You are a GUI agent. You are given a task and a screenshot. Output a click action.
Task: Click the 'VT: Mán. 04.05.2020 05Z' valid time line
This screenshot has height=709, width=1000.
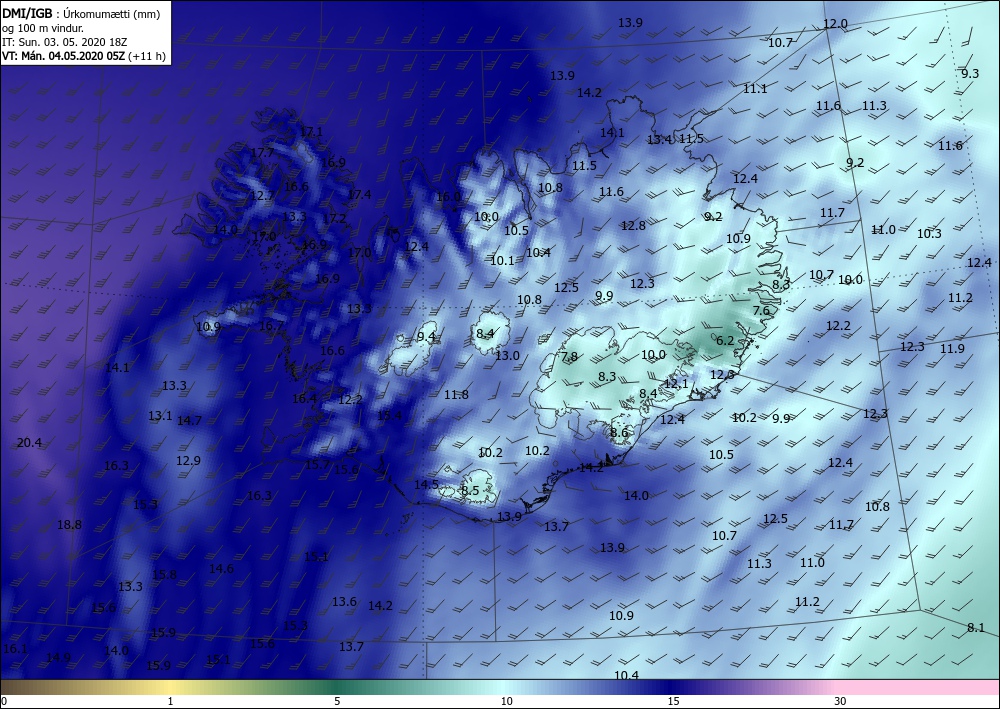[64, 56]
